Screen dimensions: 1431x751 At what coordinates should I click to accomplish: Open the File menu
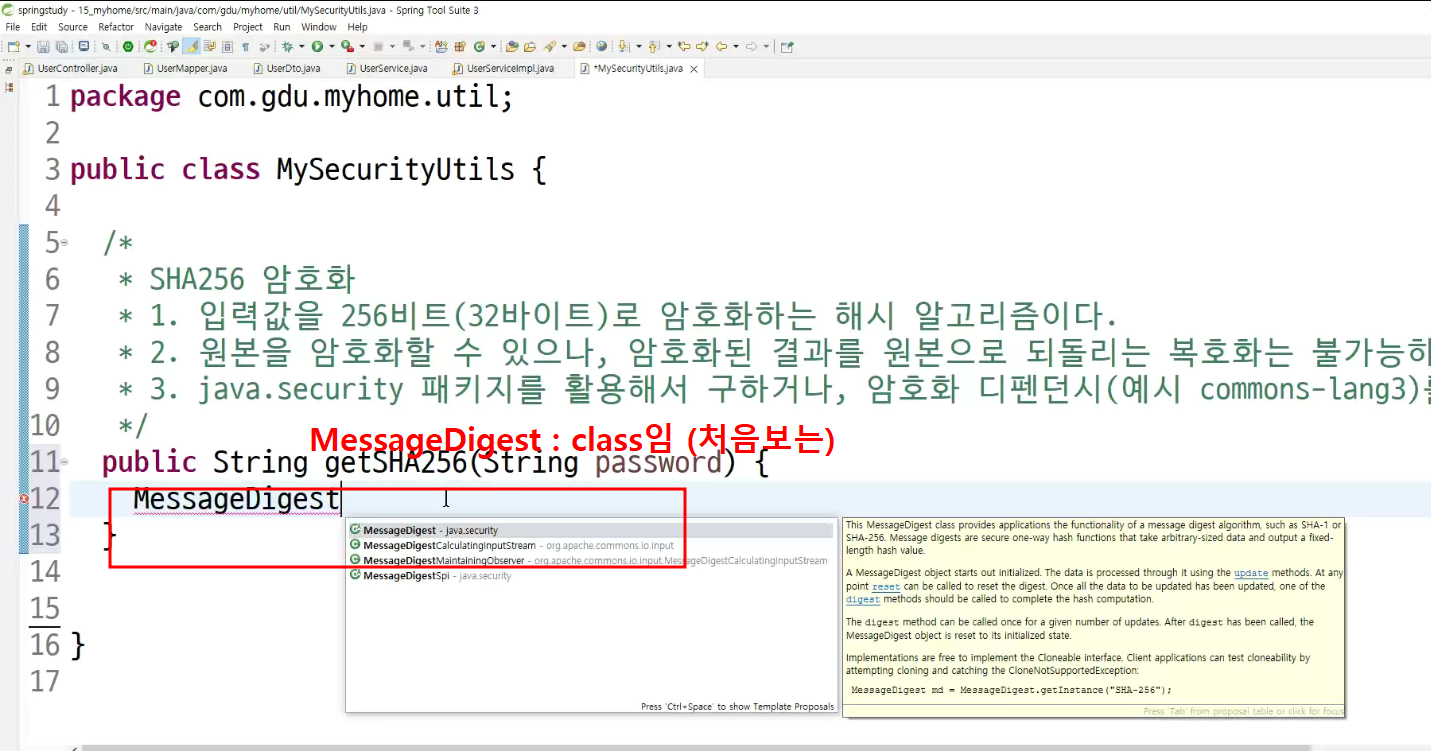coord(13,27)
